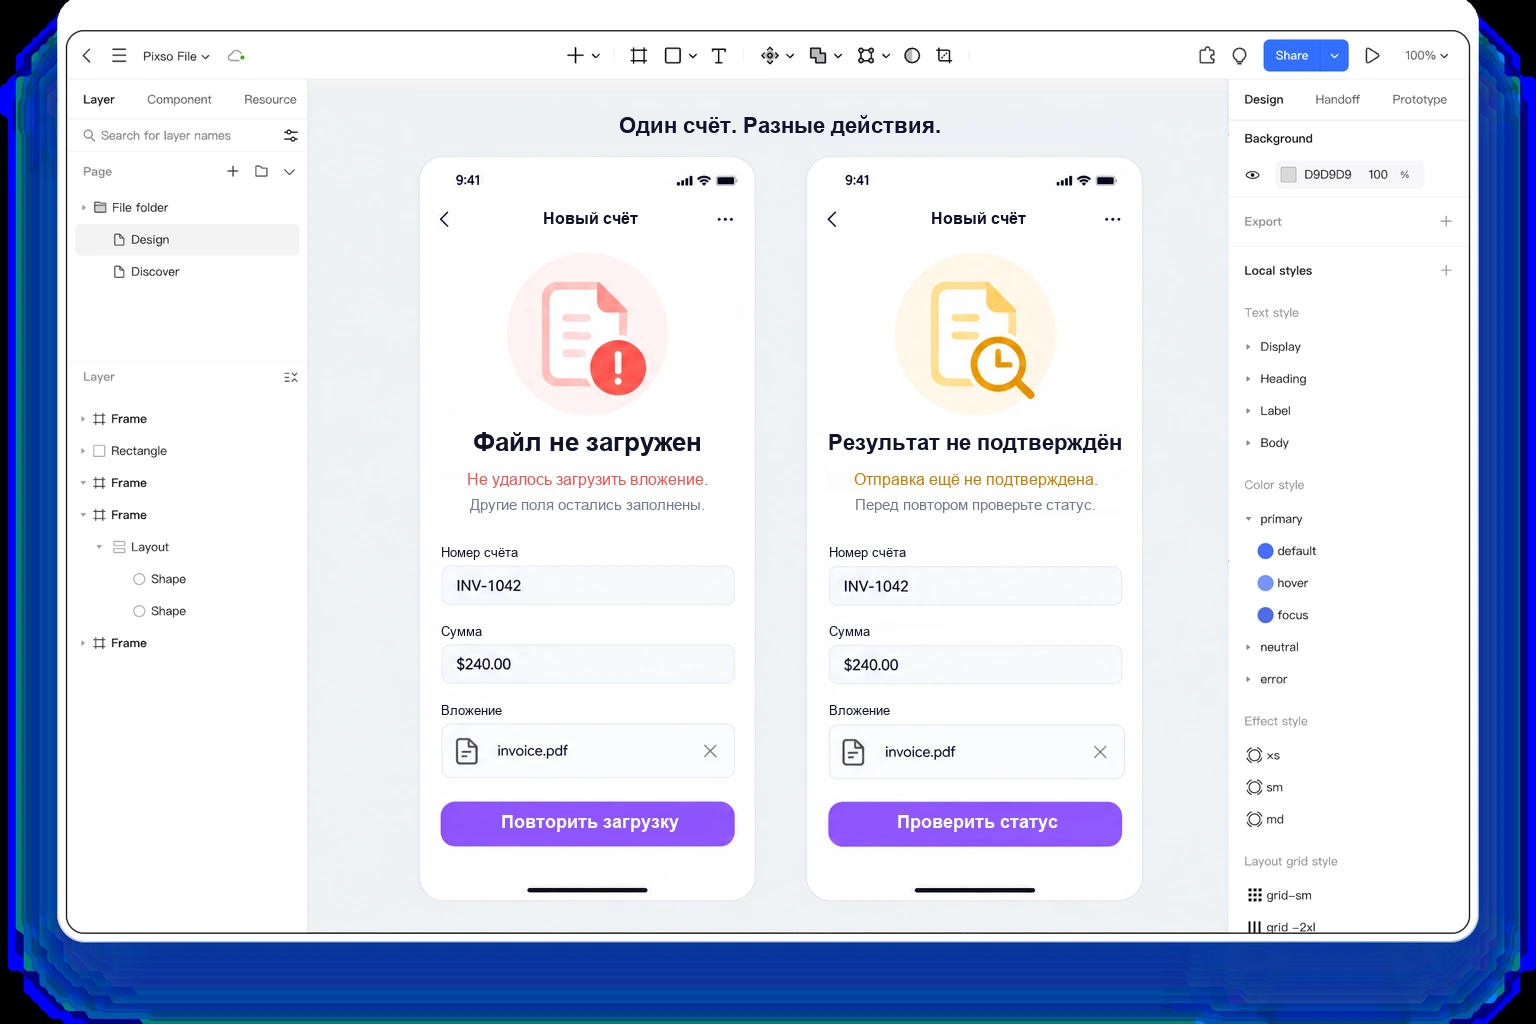Expand the neutral color style group
The width and height of the screenshot is (1536, 1024).
point(1248,647)
